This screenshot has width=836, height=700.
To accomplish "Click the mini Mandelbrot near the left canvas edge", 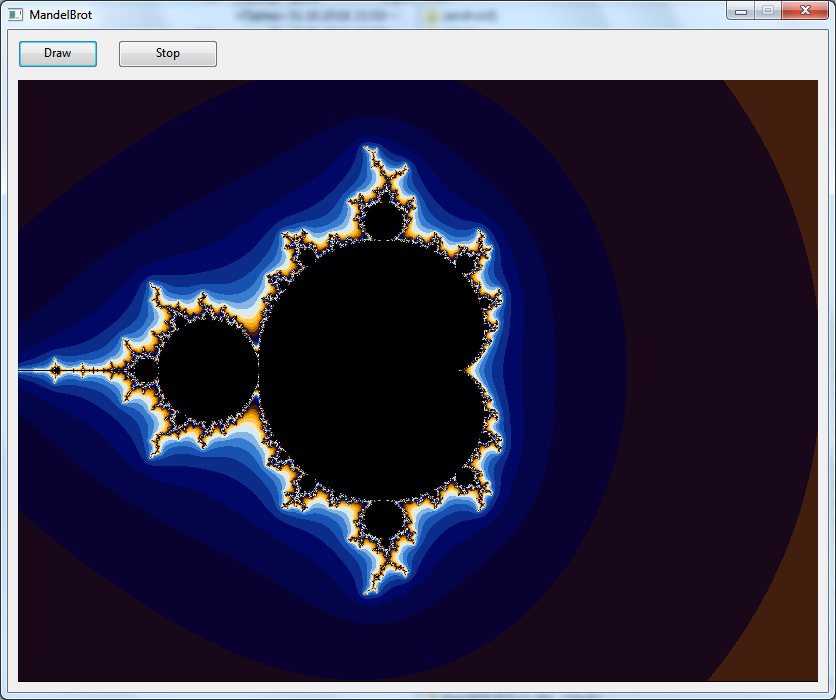I will click(56, 370).
